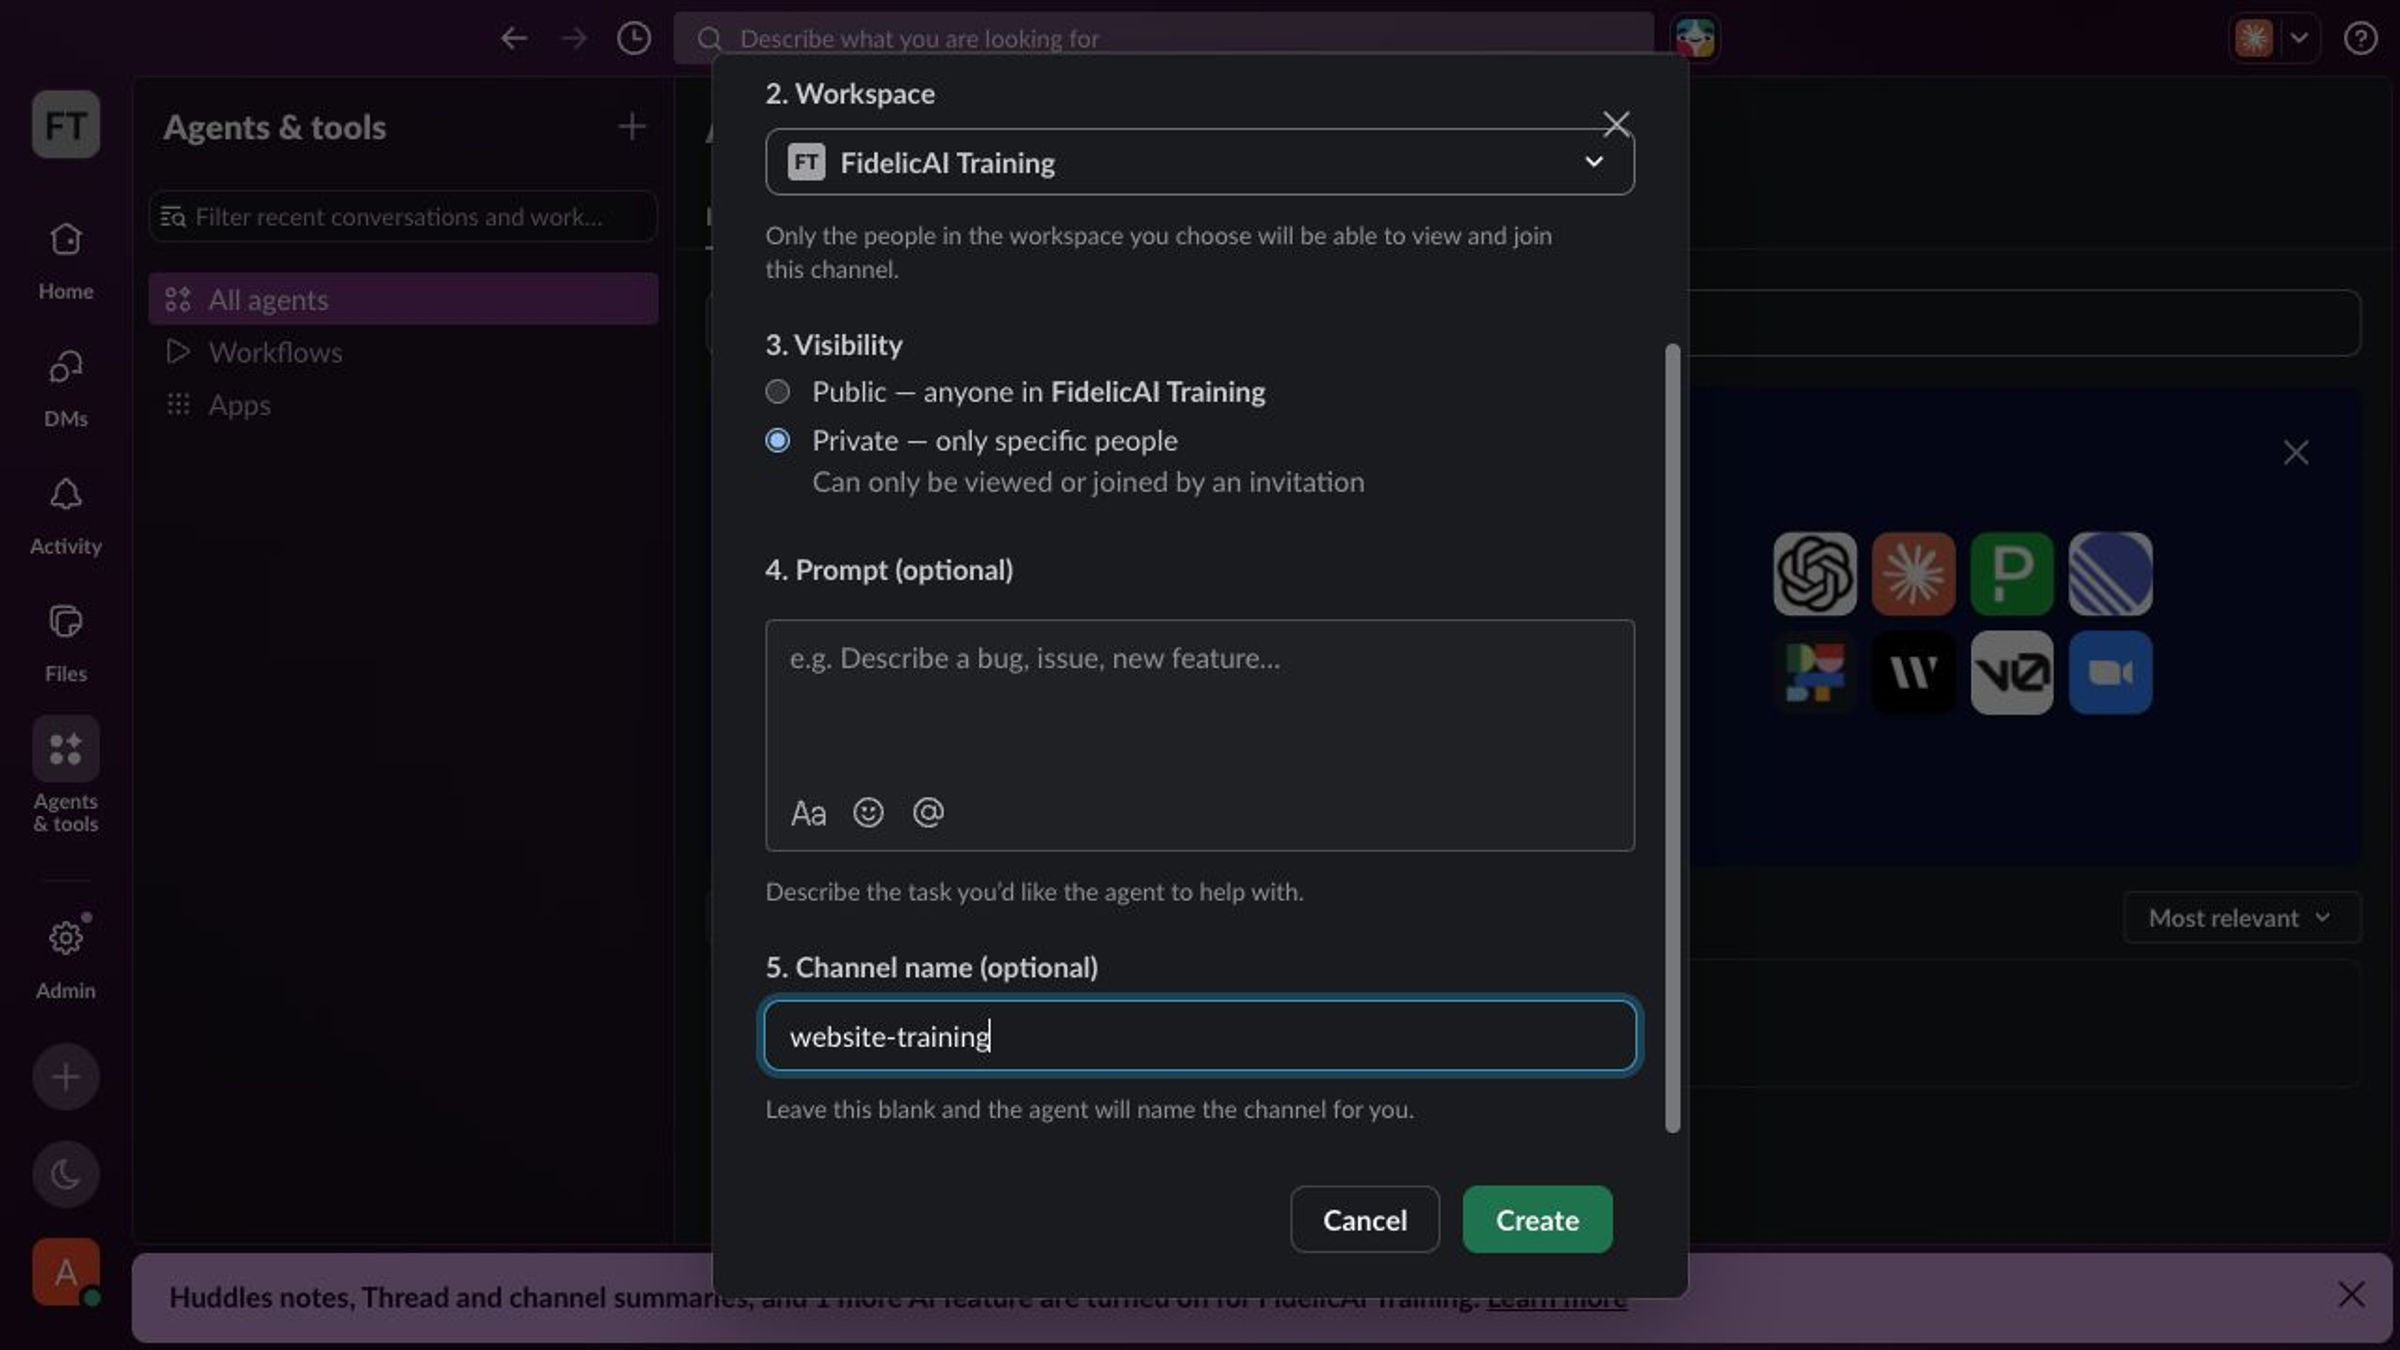Screen dimensions: 2400x1350
Task: Select the ChatGPT agent icon
Action: (x=1815, y=574)
